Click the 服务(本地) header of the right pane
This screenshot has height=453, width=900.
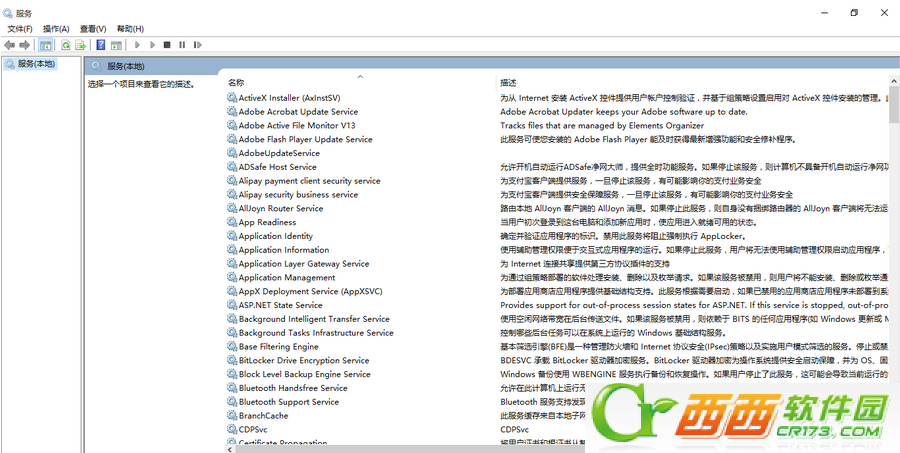point(126,66)
